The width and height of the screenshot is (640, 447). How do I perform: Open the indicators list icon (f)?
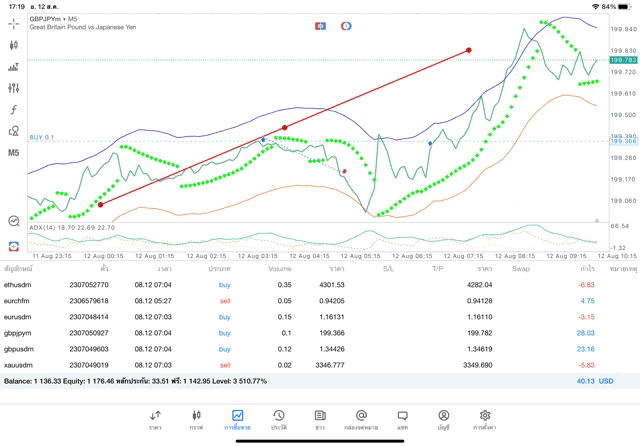[14, 109]
